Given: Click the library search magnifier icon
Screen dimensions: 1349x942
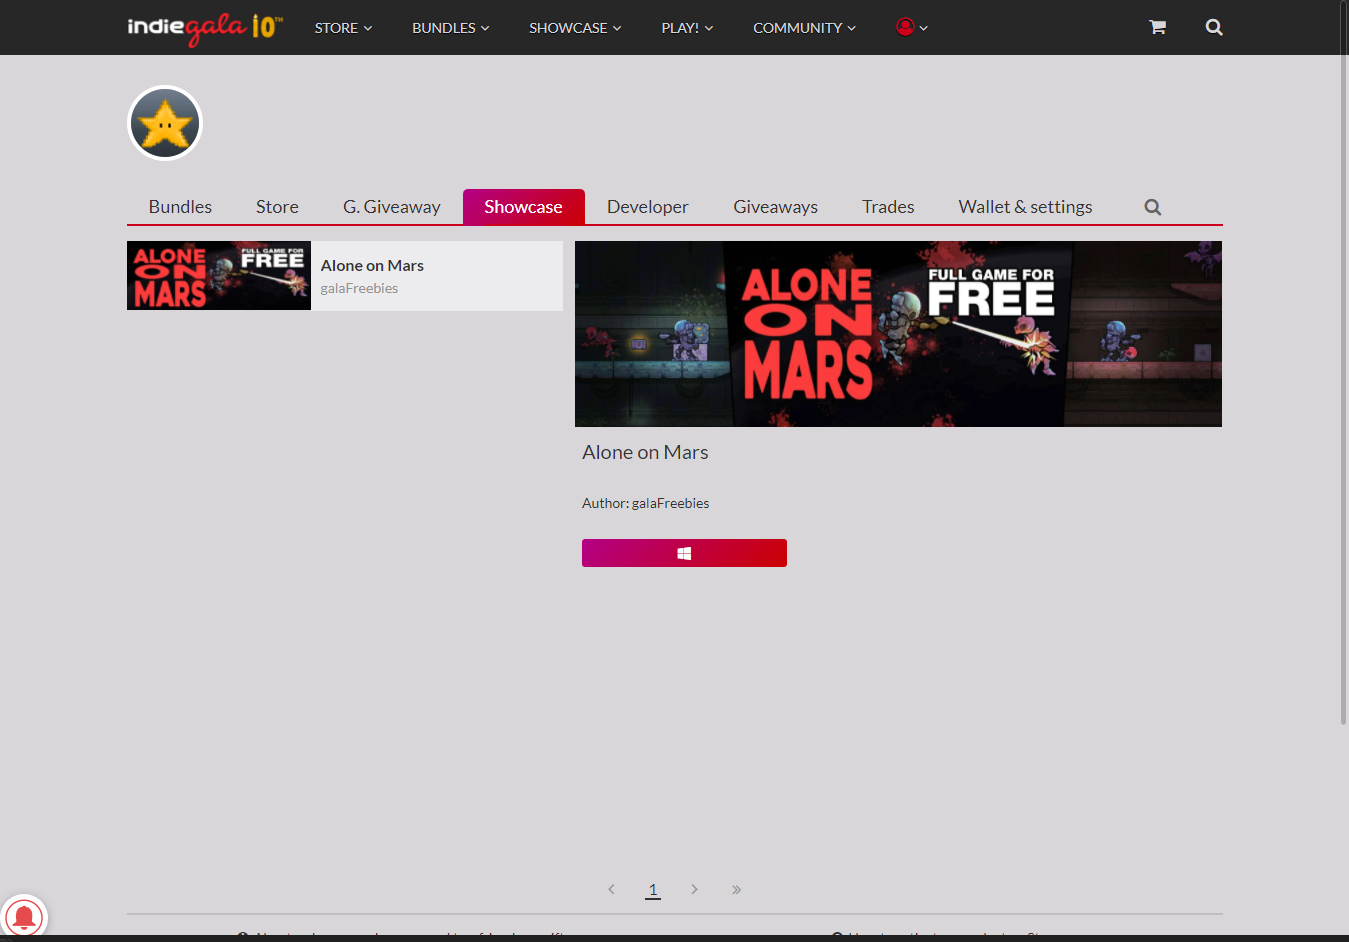Looking at the screenshot, I should click(1153, 207).
